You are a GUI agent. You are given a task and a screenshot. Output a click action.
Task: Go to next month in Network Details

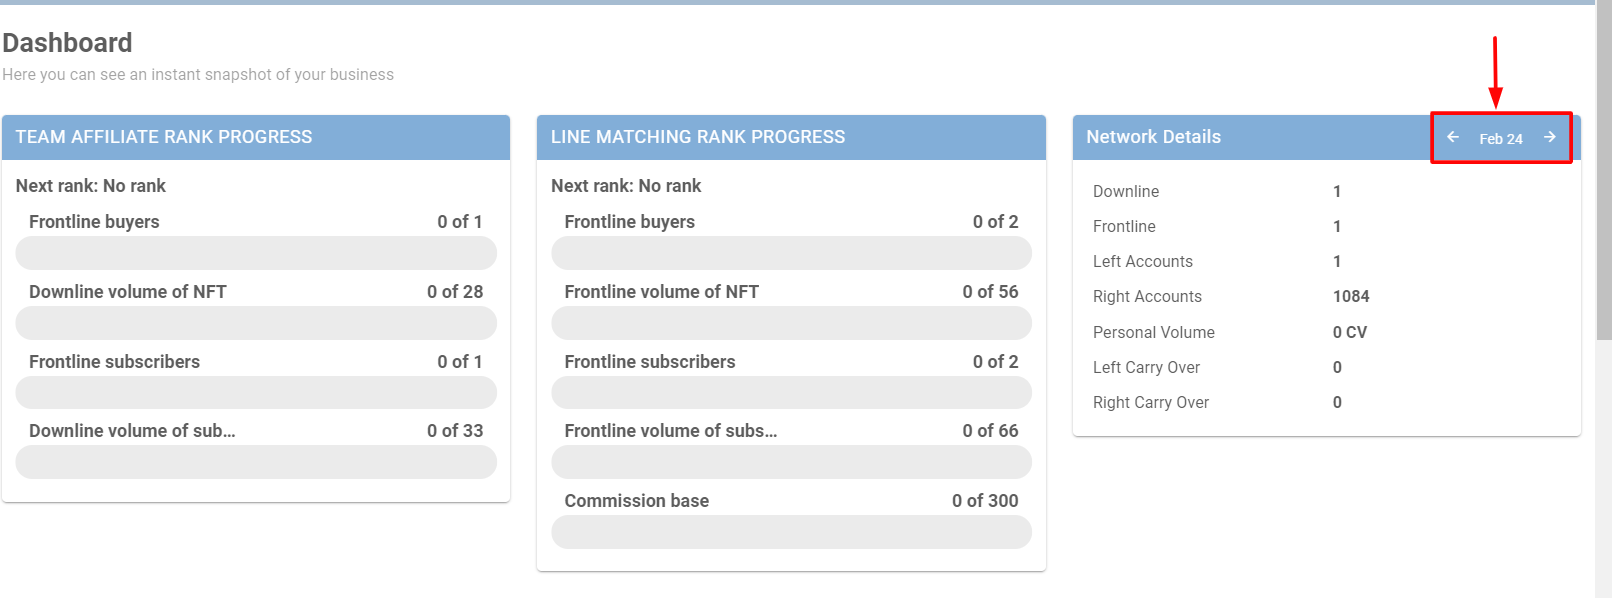coord(1549,137)
